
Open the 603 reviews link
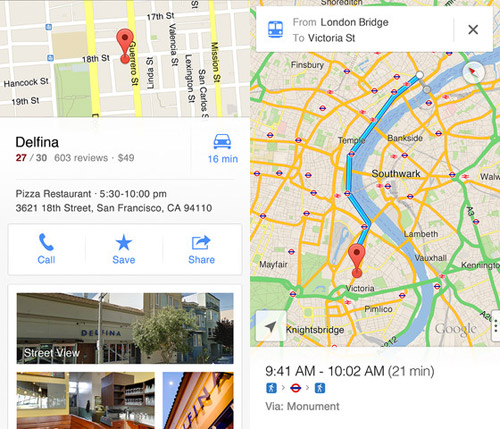click(x=81, y=158)
